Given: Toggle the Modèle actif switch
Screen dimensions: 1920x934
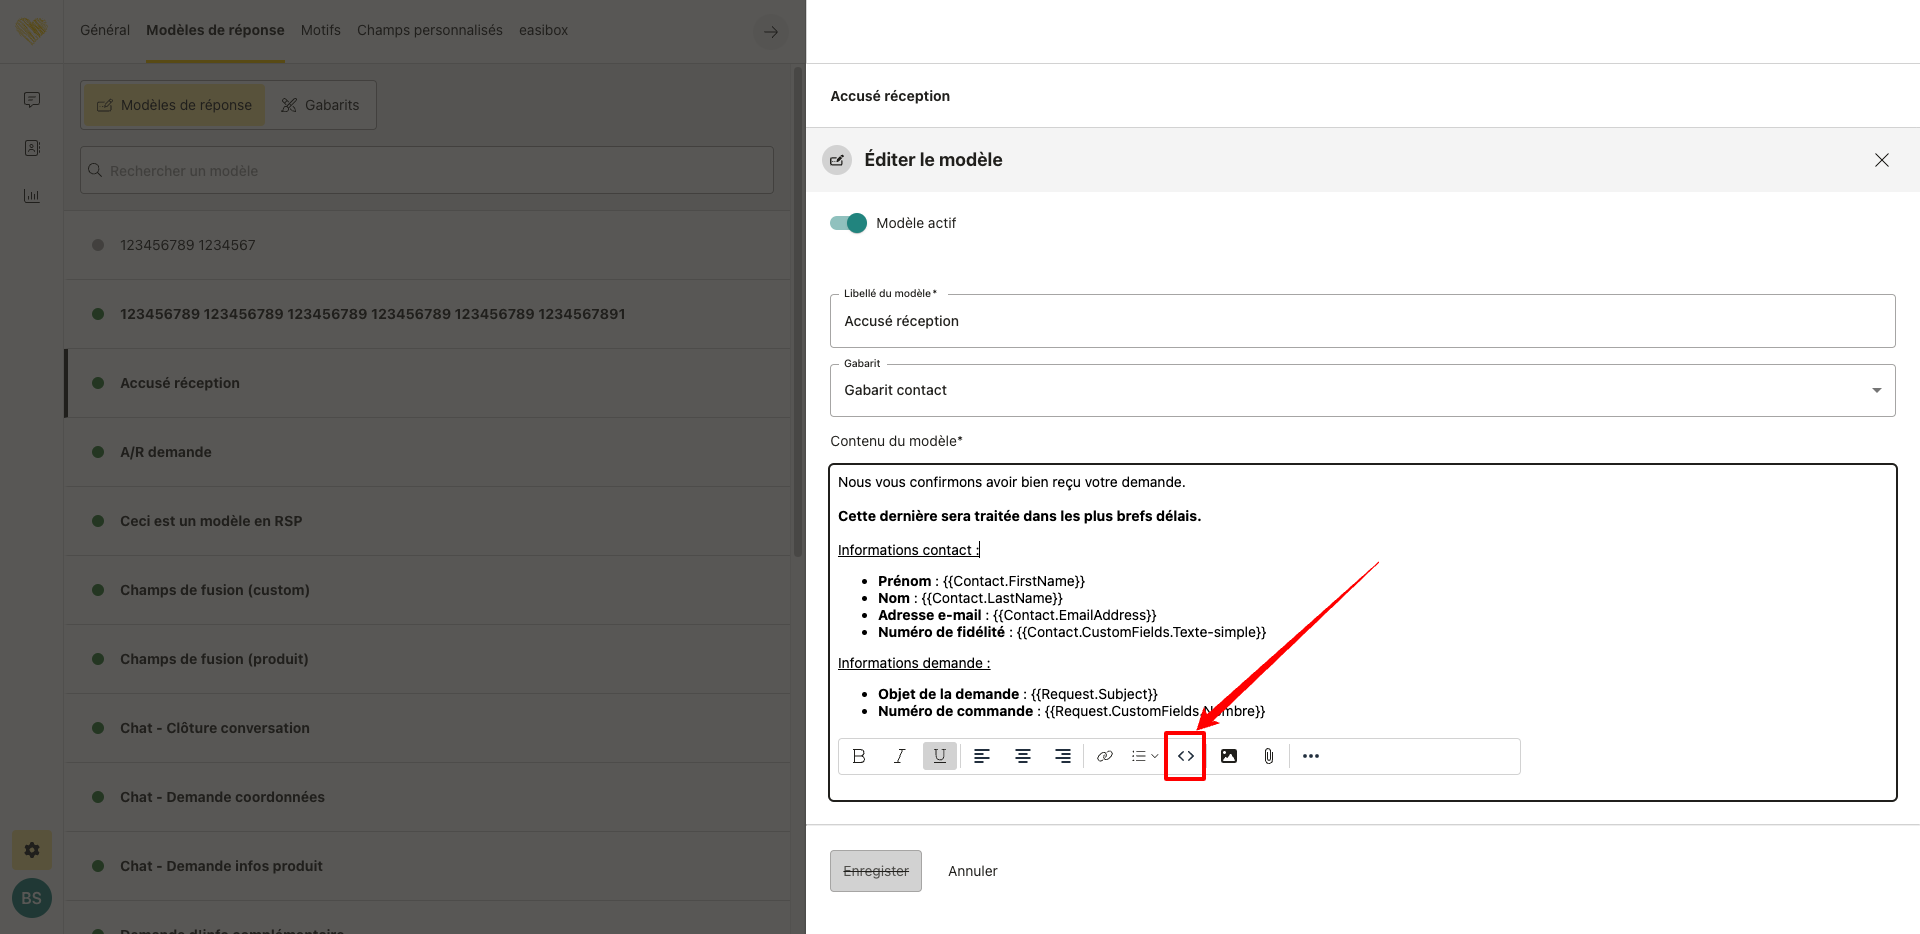Looking at the screenshot, I should [x=848, y=223].
